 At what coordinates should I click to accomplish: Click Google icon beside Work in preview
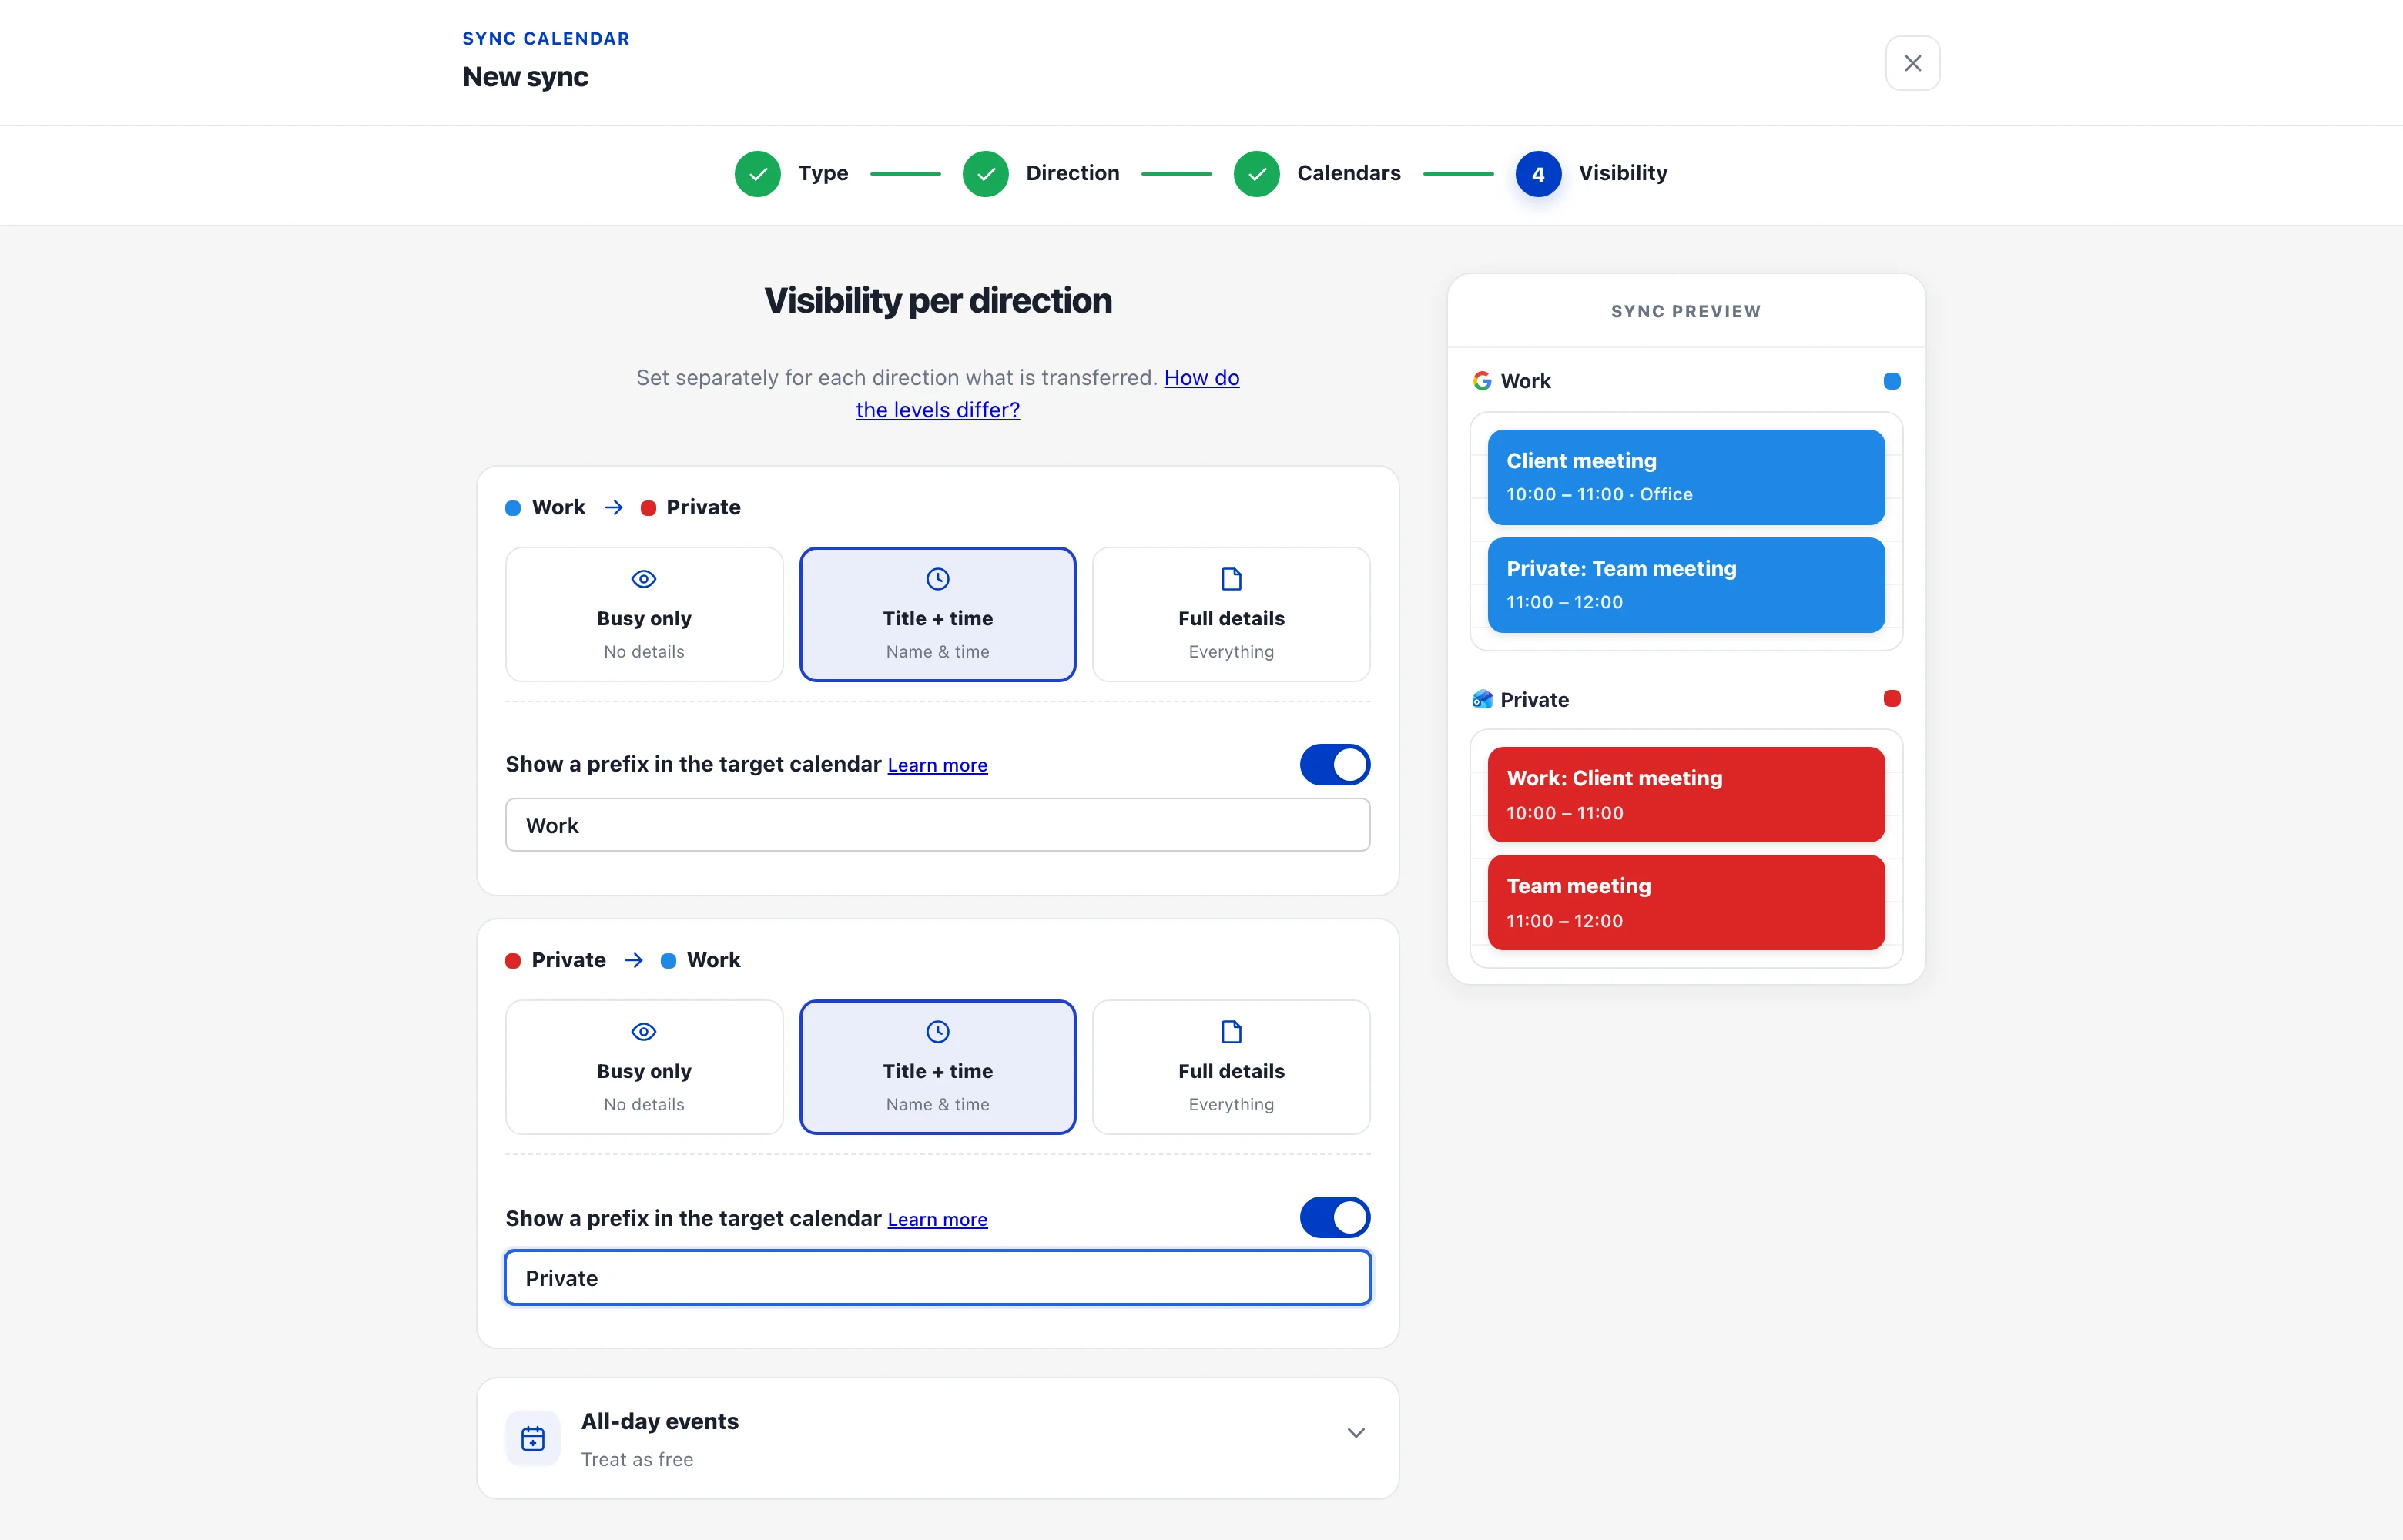pos(1482,381)
